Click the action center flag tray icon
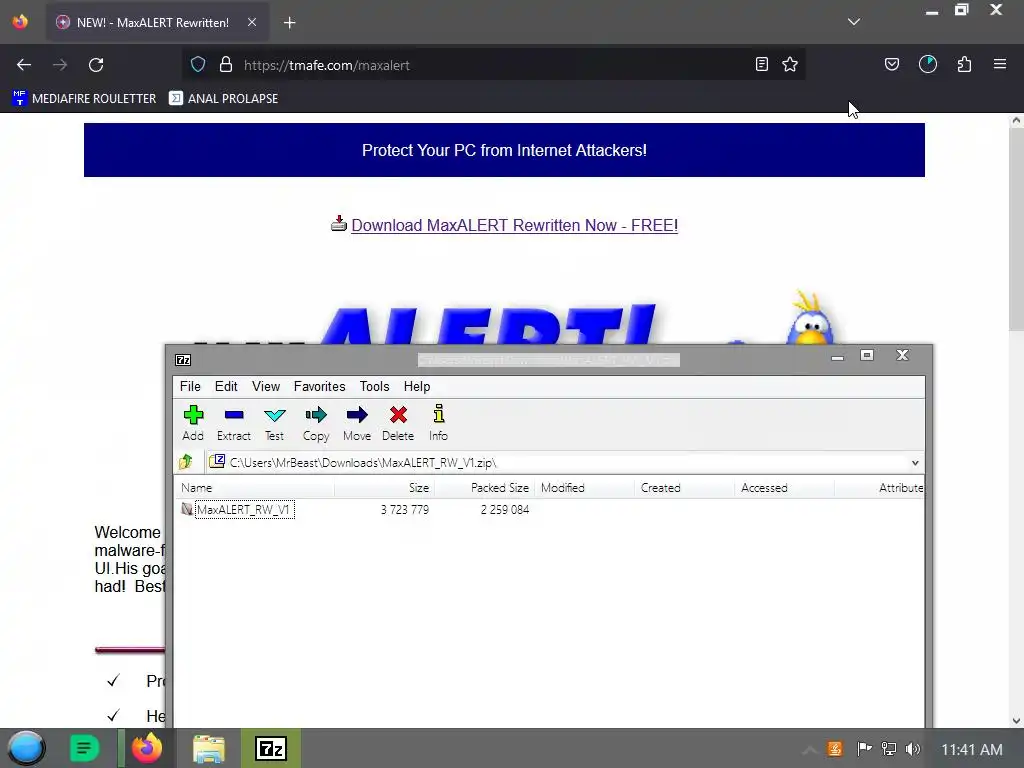The width and height of the screenshot is (1024, 768). coord(864,749)
